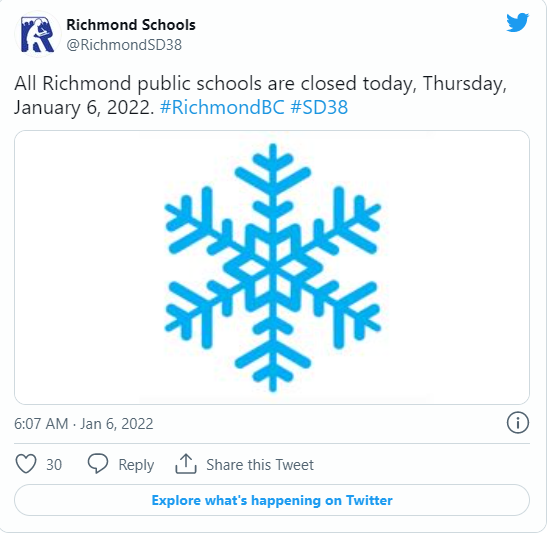Choose the Reply text label

point(136,465)
